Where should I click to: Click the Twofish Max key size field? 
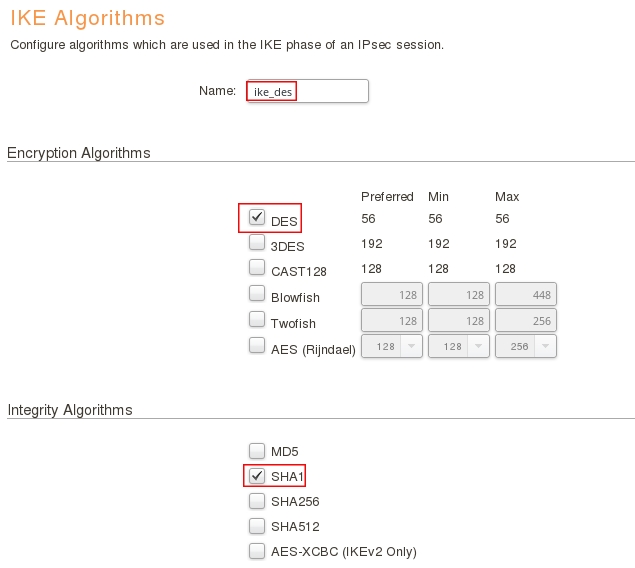[526, 320]
